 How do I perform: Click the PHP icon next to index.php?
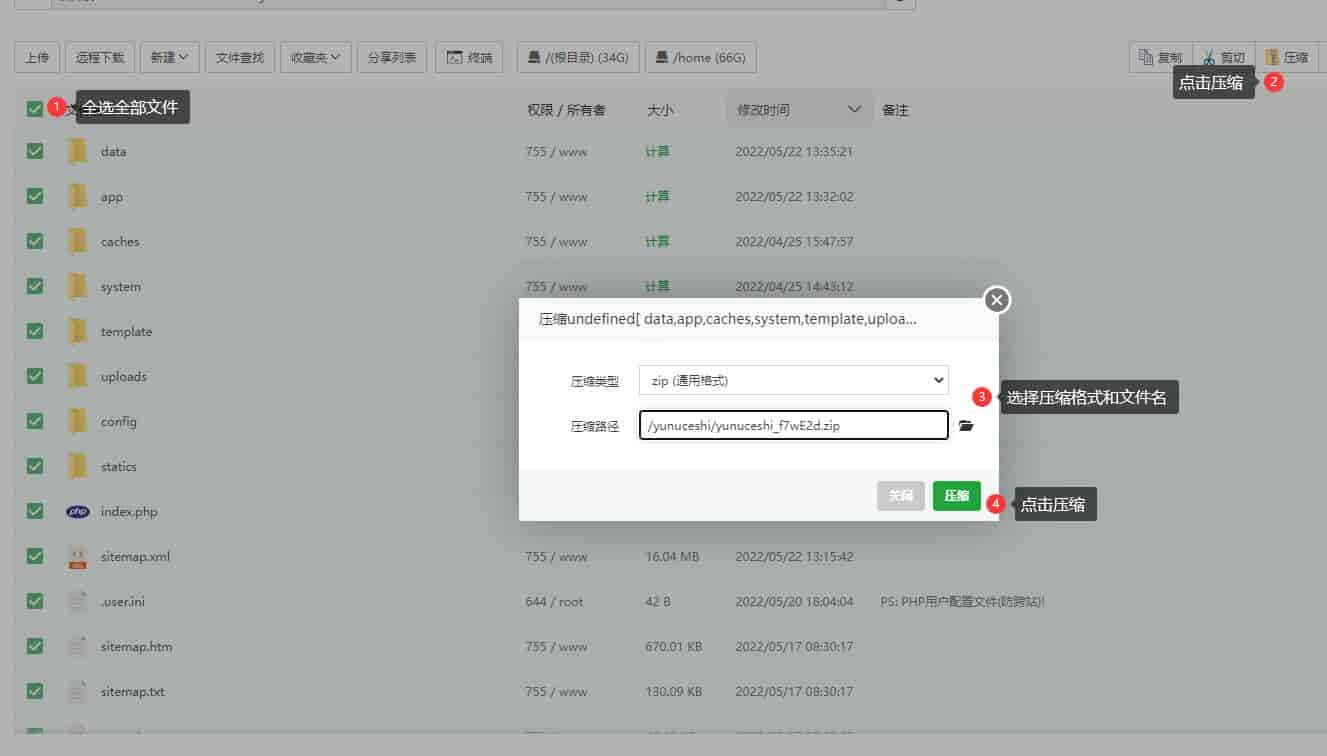[x=77, y=511]
